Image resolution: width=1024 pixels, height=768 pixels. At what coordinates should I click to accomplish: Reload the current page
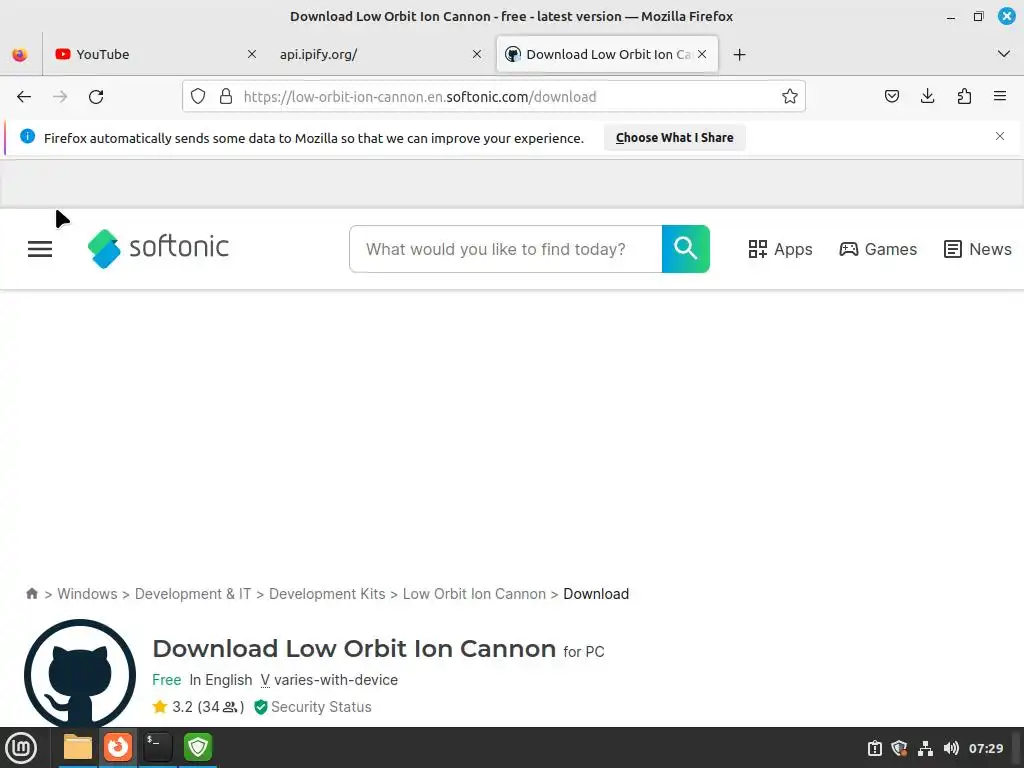(x=96, y=97)
